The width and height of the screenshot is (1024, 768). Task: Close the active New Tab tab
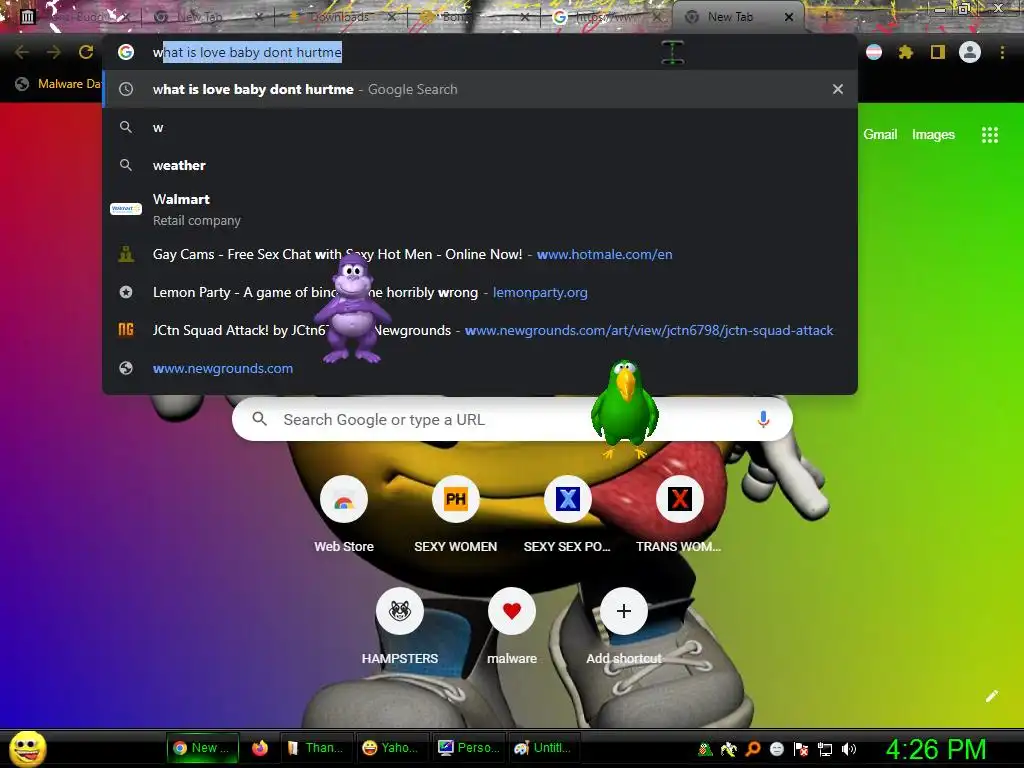(x=789, y=17)
